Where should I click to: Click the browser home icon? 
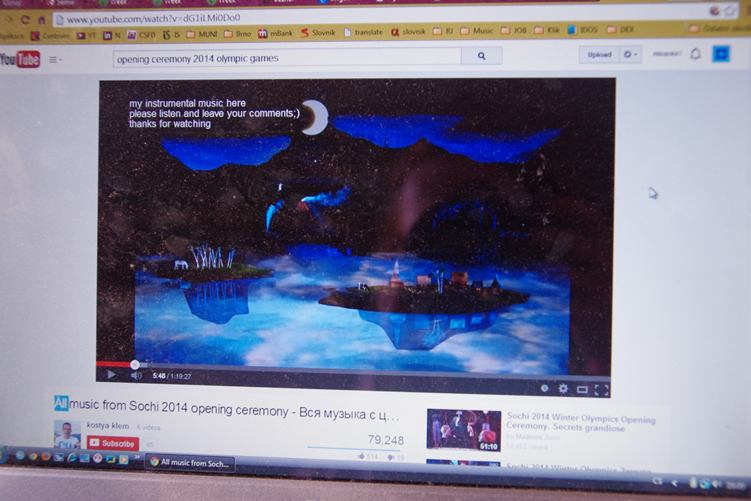pyautogui.click(x=42, y=20)
